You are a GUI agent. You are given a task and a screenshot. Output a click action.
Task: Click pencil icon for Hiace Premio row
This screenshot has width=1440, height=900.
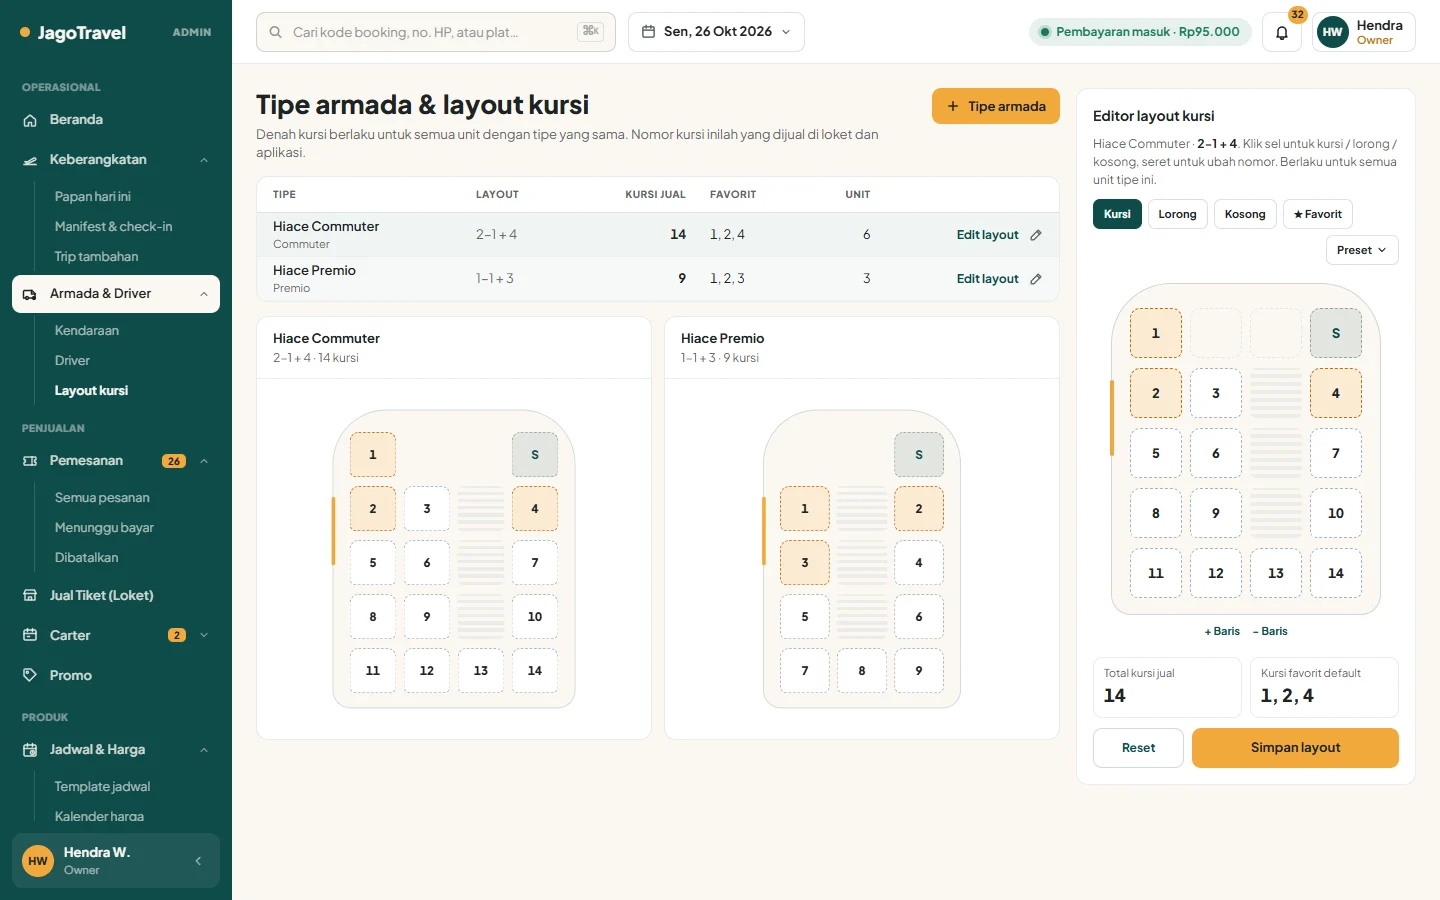click(1036, 279)
